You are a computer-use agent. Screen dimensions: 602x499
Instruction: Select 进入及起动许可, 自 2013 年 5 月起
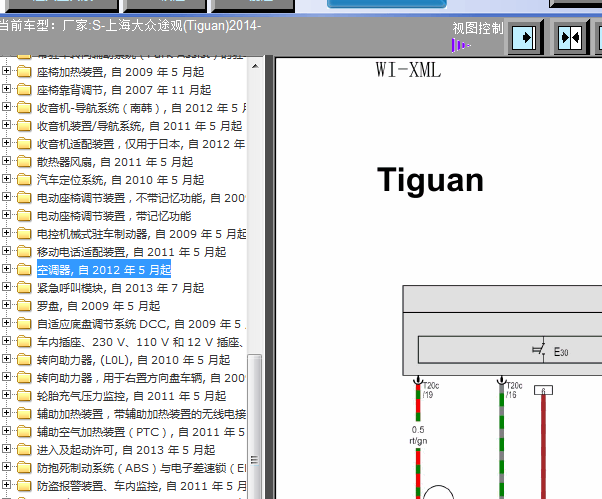pyautogui.click(x=126, y=450)
